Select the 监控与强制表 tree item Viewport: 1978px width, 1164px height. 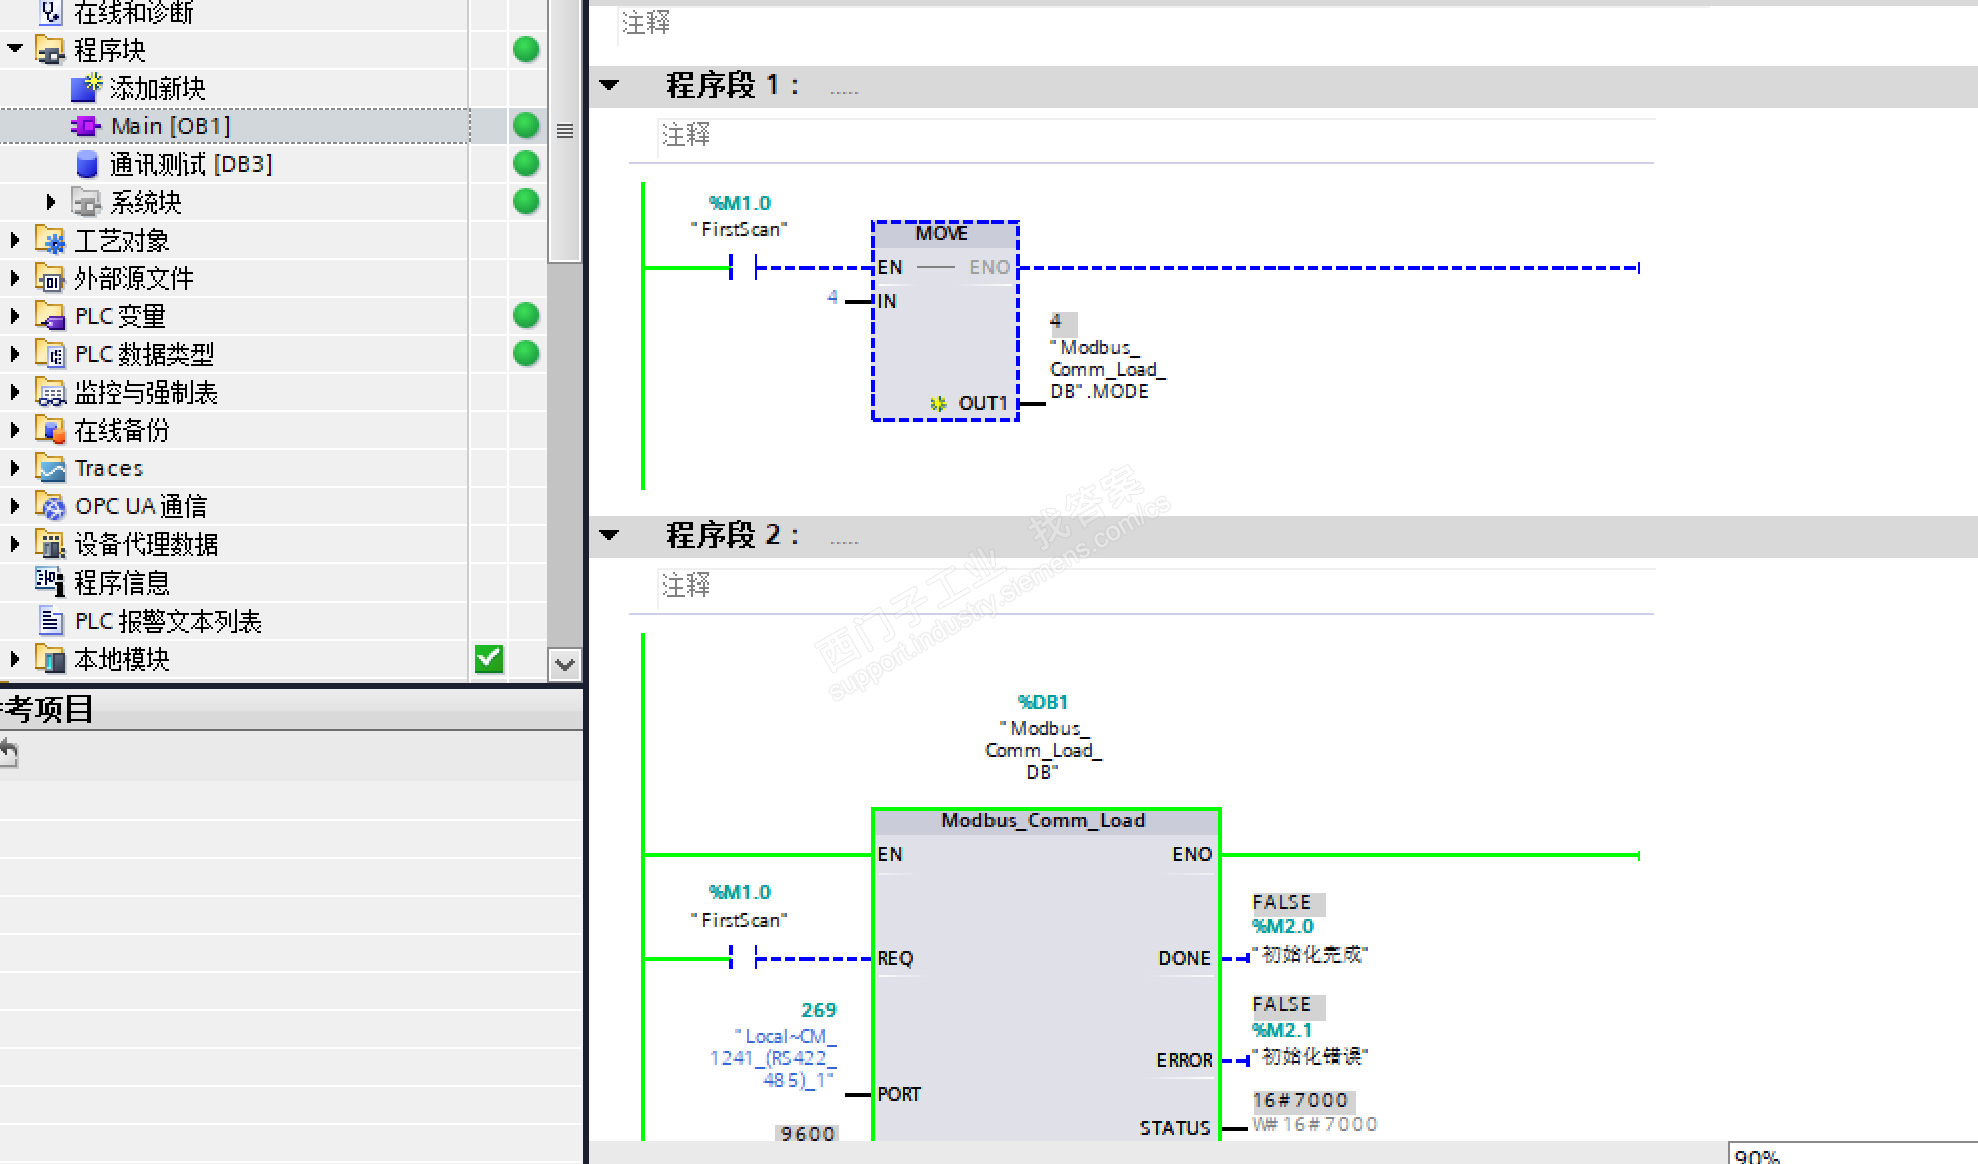point(146,392)
